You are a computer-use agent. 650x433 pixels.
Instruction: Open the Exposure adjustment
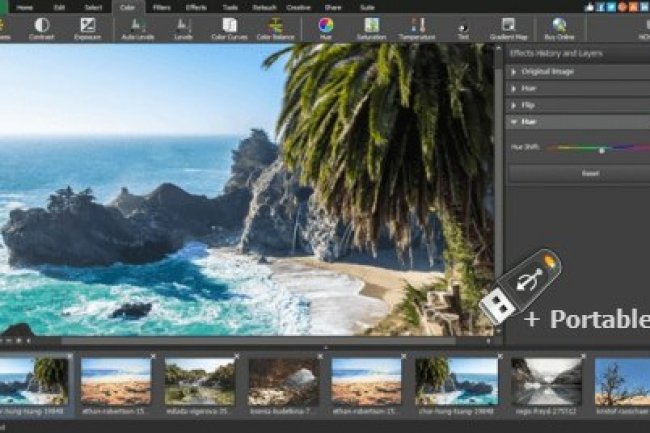[x=88, y=27]
